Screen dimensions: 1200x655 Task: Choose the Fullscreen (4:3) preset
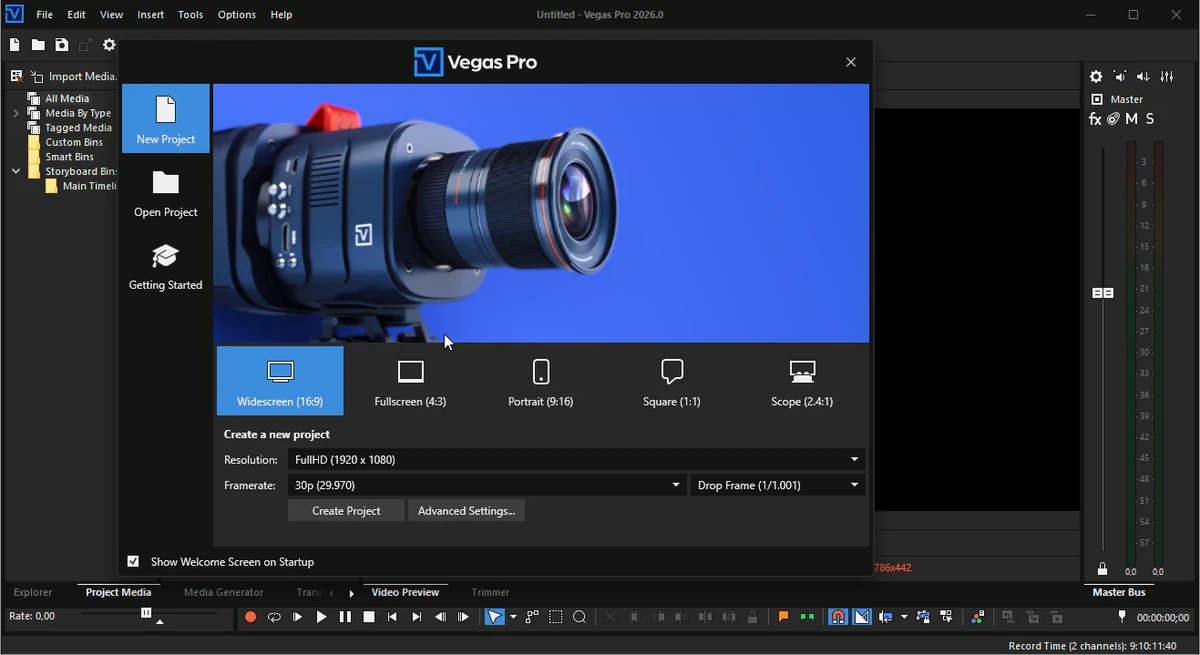coord(411,381)
